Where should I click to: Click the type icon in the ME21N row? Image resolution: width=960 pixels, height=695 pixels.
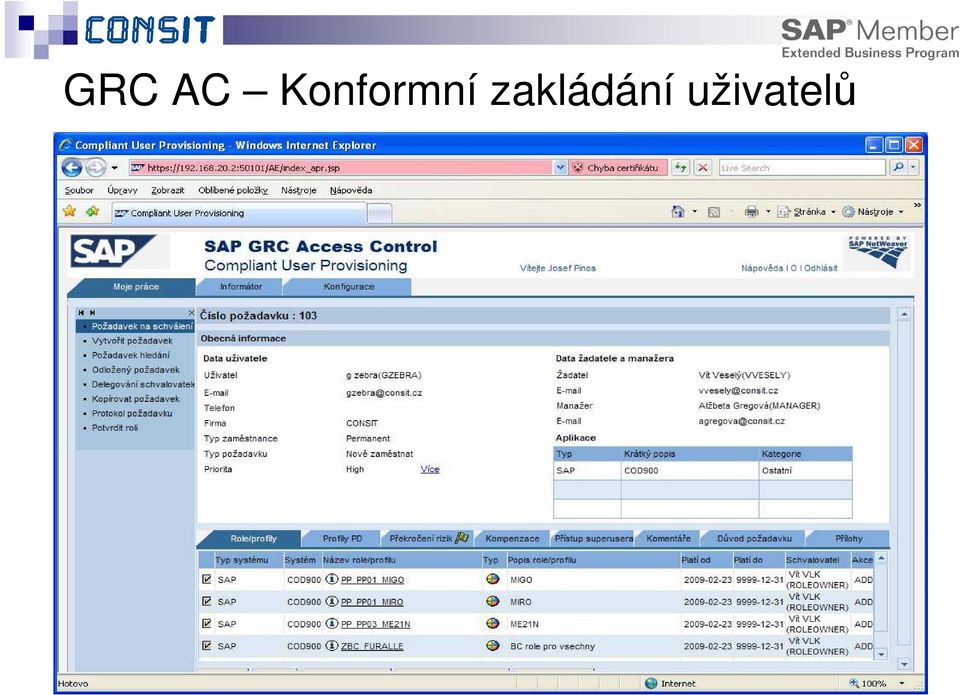click(x=492, y=623)
